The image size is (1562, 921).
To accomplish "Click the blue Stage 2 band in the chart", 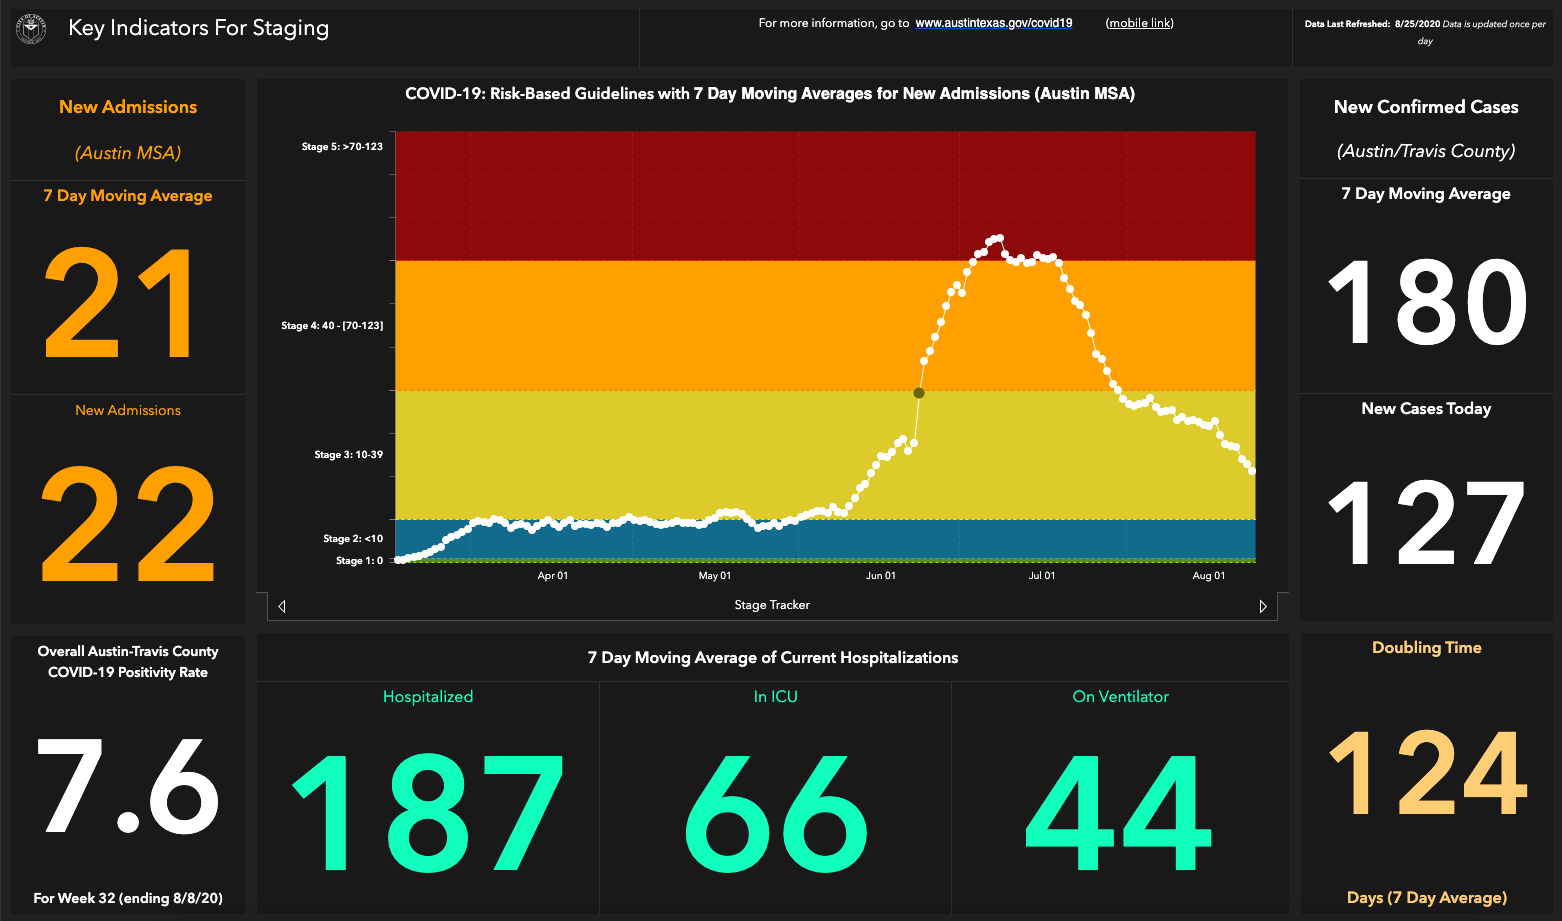I will (600, 542).
